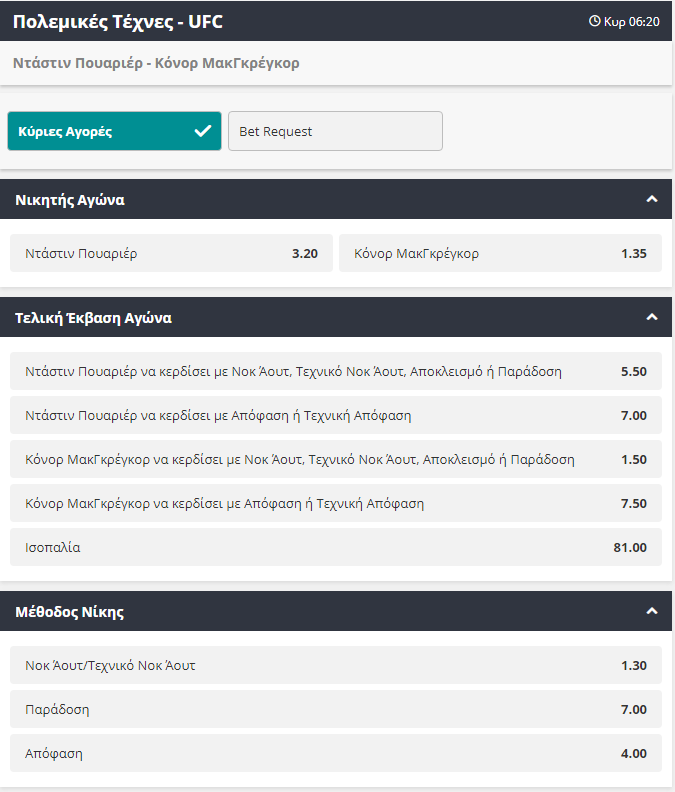Click the checkmark icon on Κύριες Αγορές
Image resolution: width=675 pixels, height=792 pixels.
tap(203, 131)
